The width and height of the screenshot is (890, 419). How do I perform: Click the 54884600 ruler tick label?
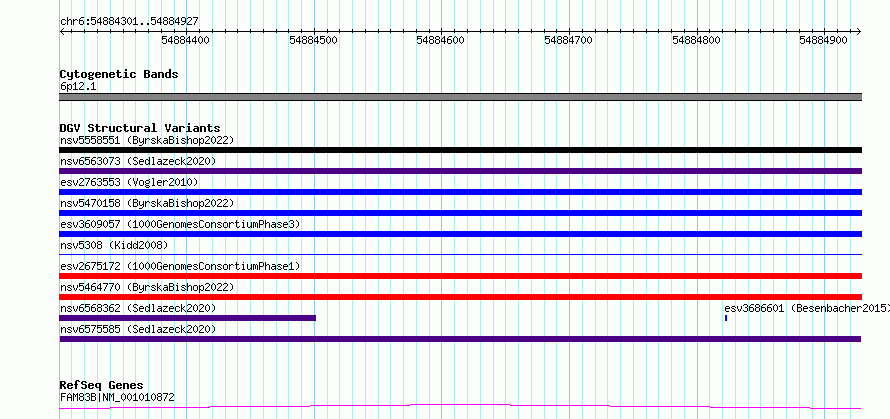pos(440,40)
